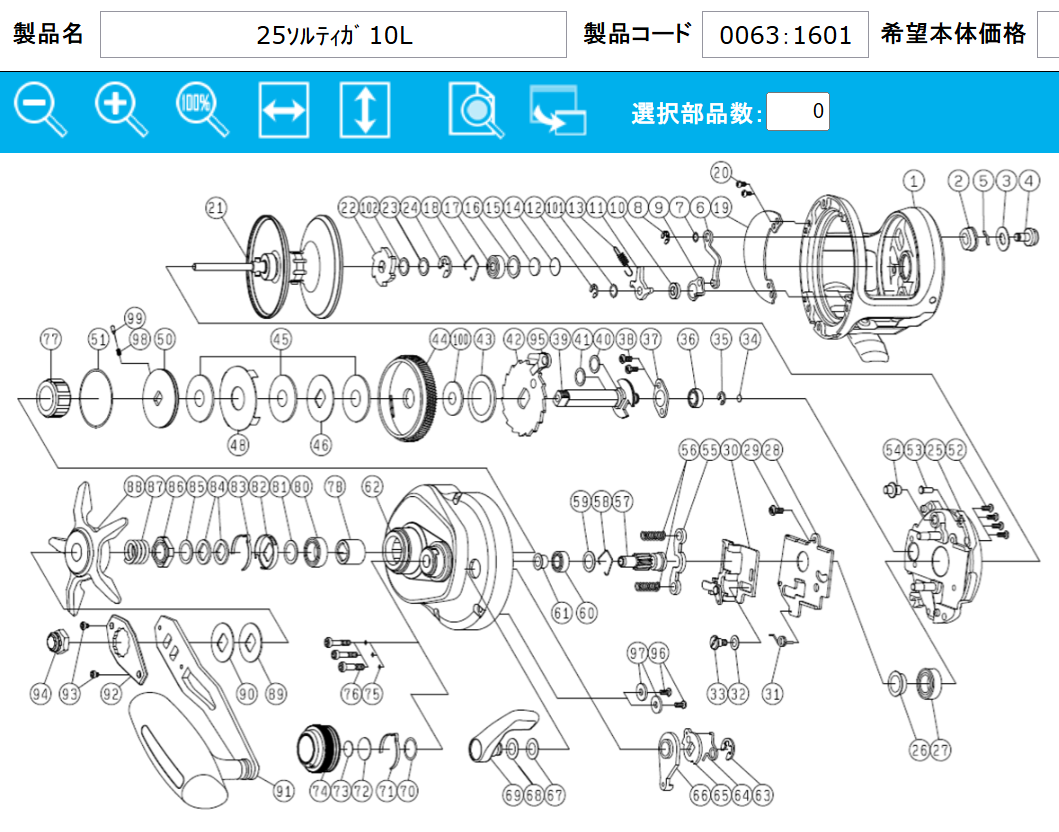Screen dimensions: 1059x832
Task: Click the zoom in magnifier icon
Action: pos(120,111)
